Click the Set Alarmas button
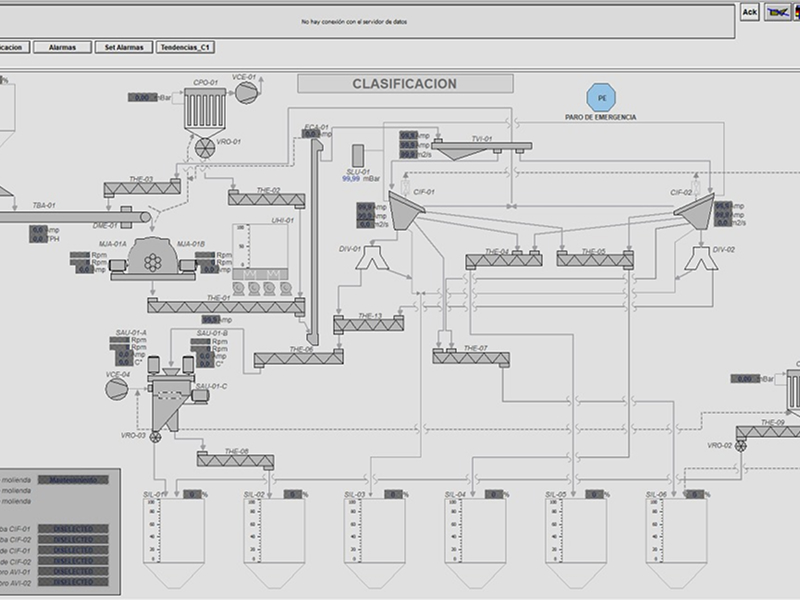Image resolution: width=800 pixels, height=600 pixels. (124, 47)
